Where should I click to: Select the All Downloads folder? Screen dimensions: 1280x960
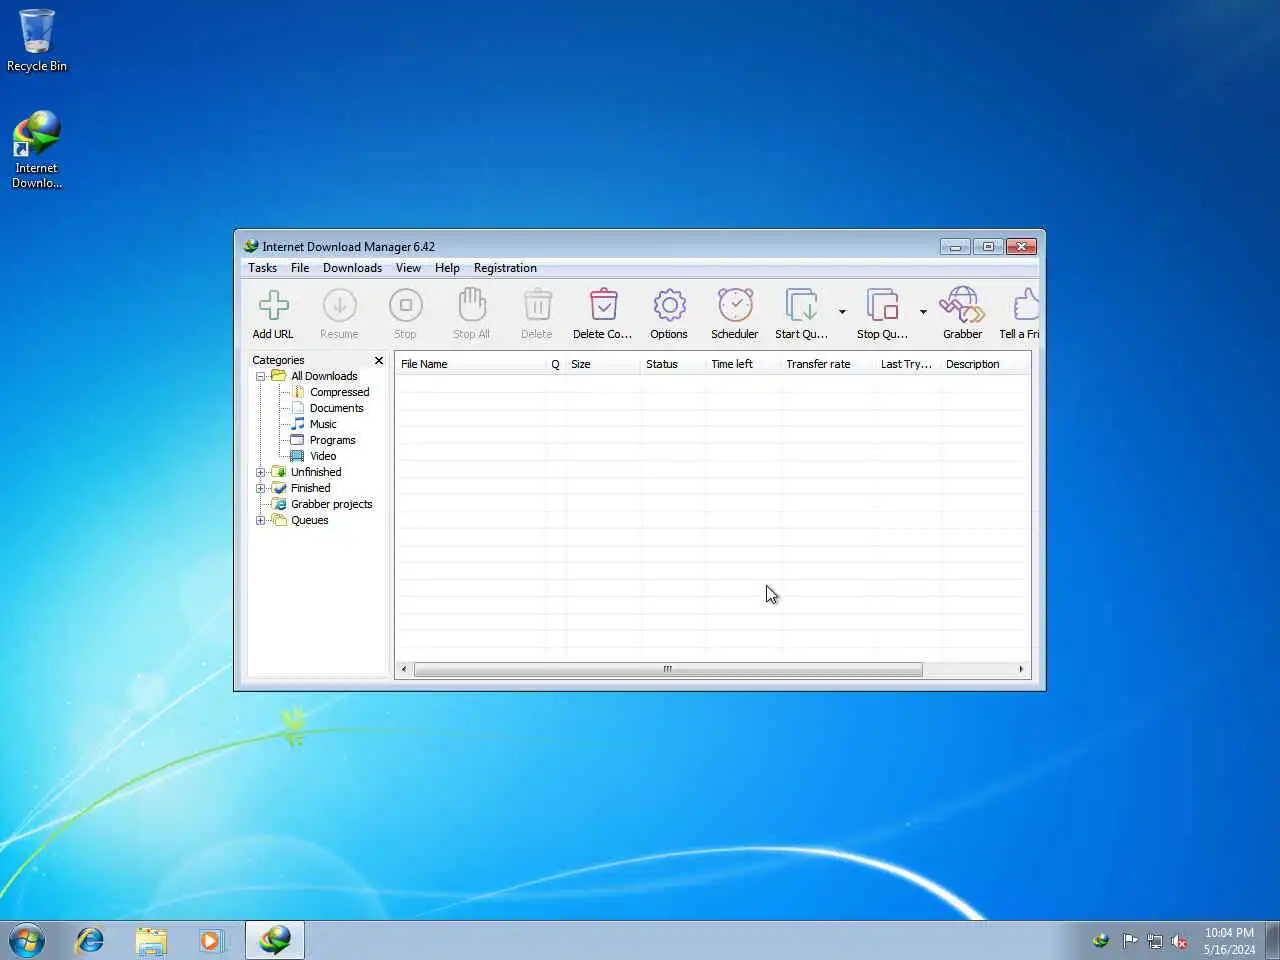(323, 376)
